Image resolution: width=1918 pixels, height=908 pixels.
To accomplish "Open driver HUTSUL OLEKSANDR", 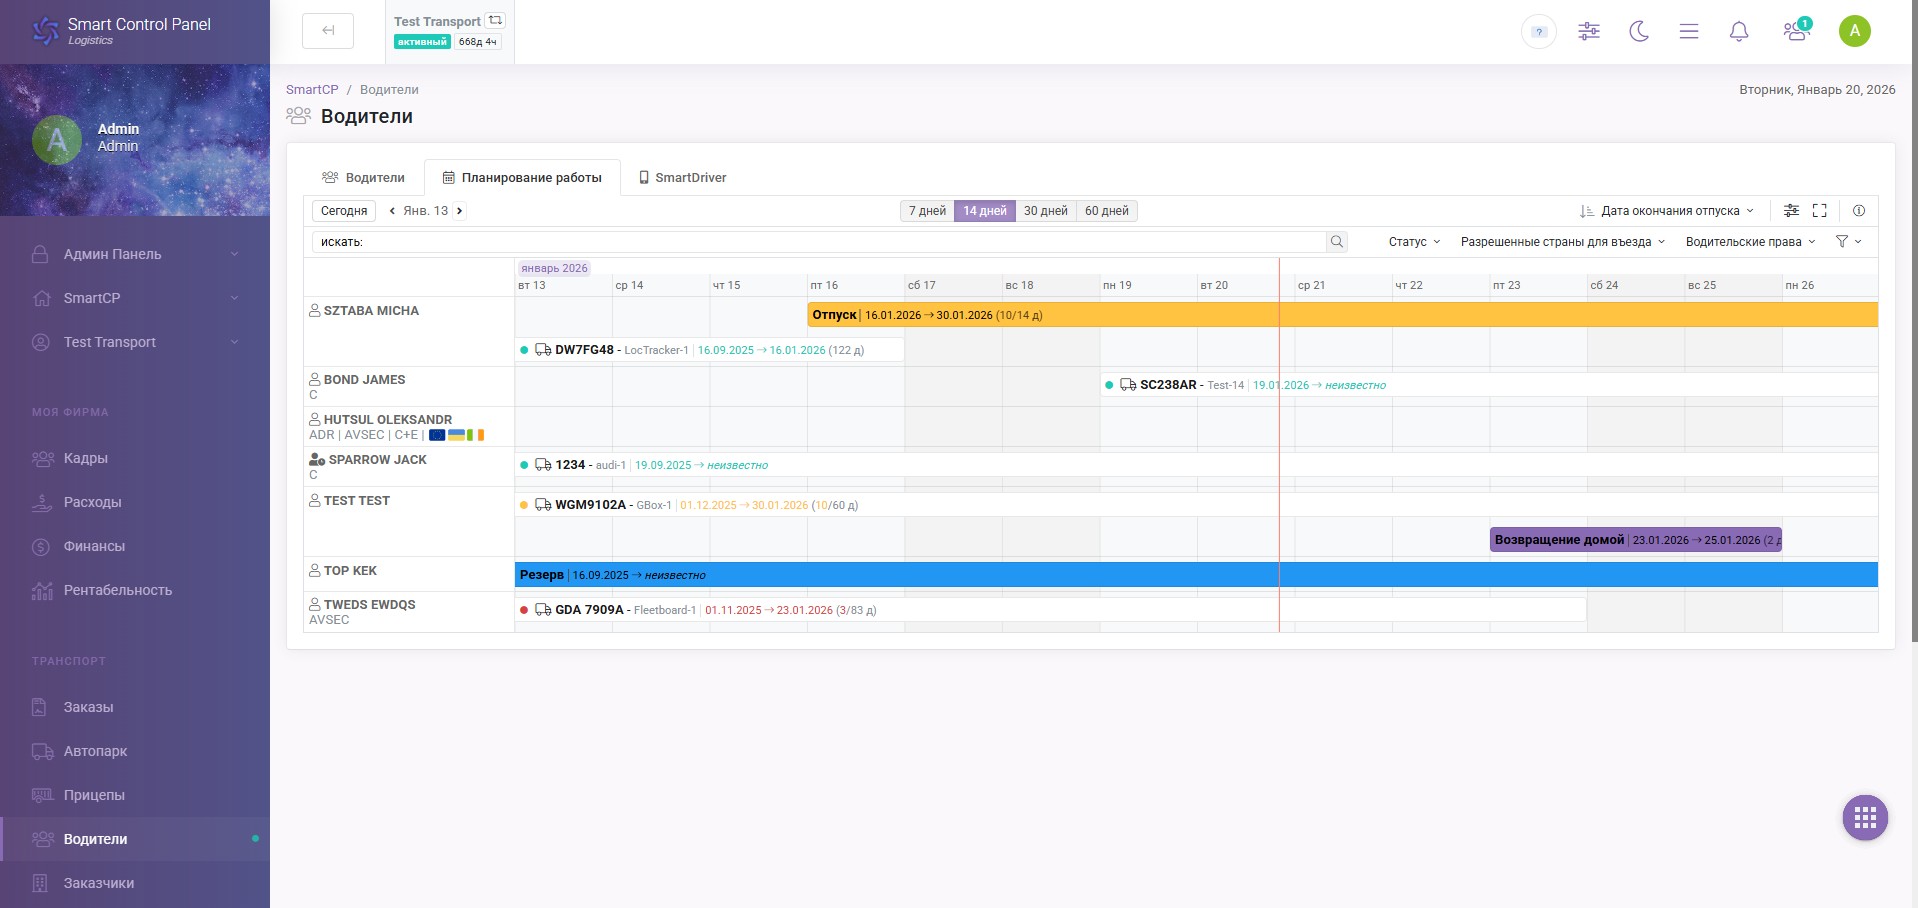I will pos(387,420).
